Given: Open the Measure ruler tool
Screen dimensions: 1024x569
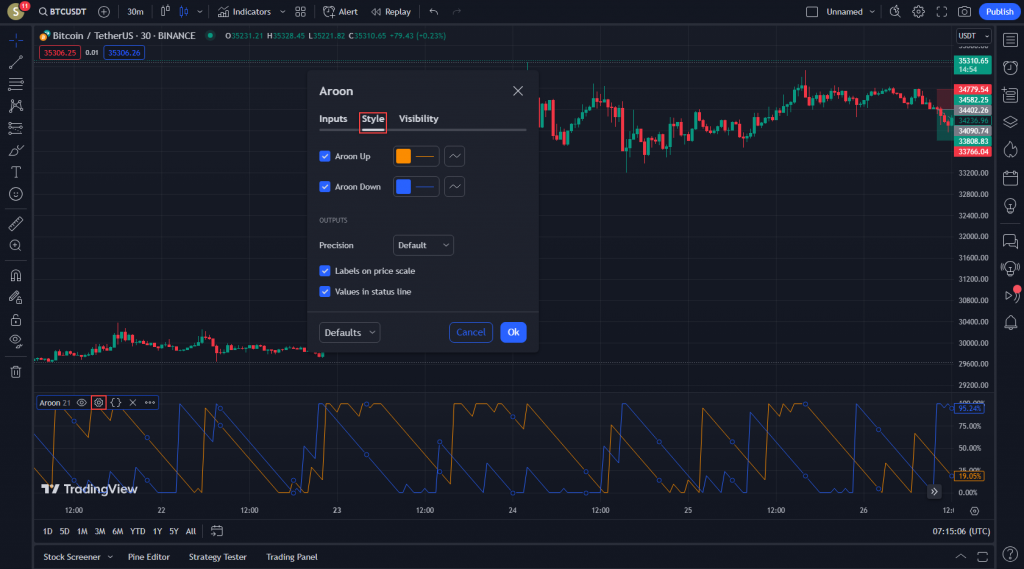Looking at the screenshot, I should pyautogui.click(x=16, y=223).
